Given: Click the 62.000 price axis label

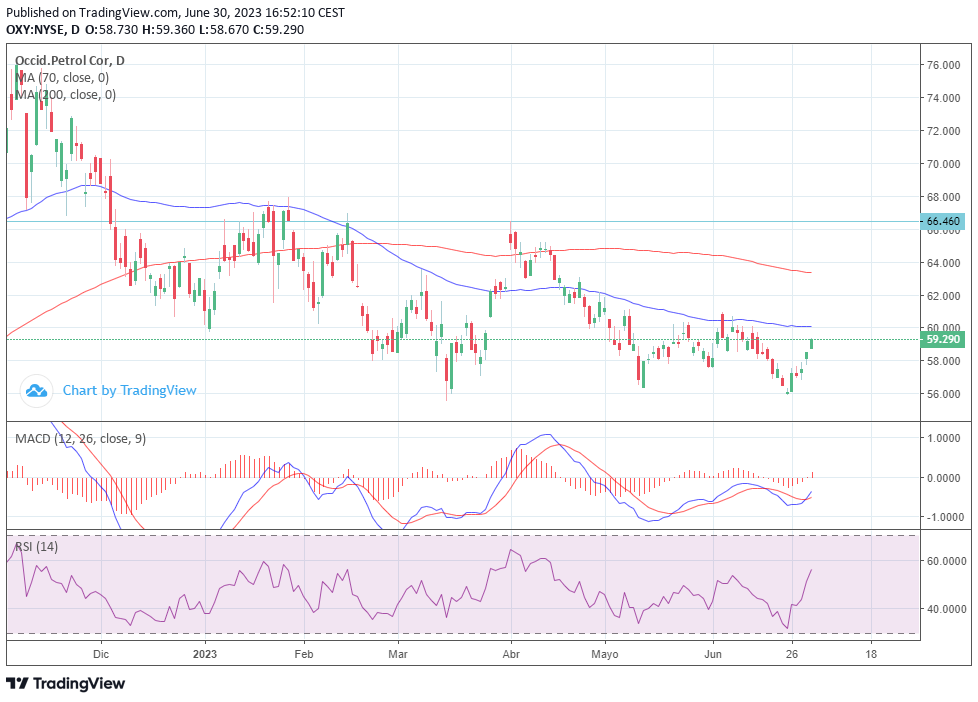Looking at the screenshot, I should pos(943,296).
